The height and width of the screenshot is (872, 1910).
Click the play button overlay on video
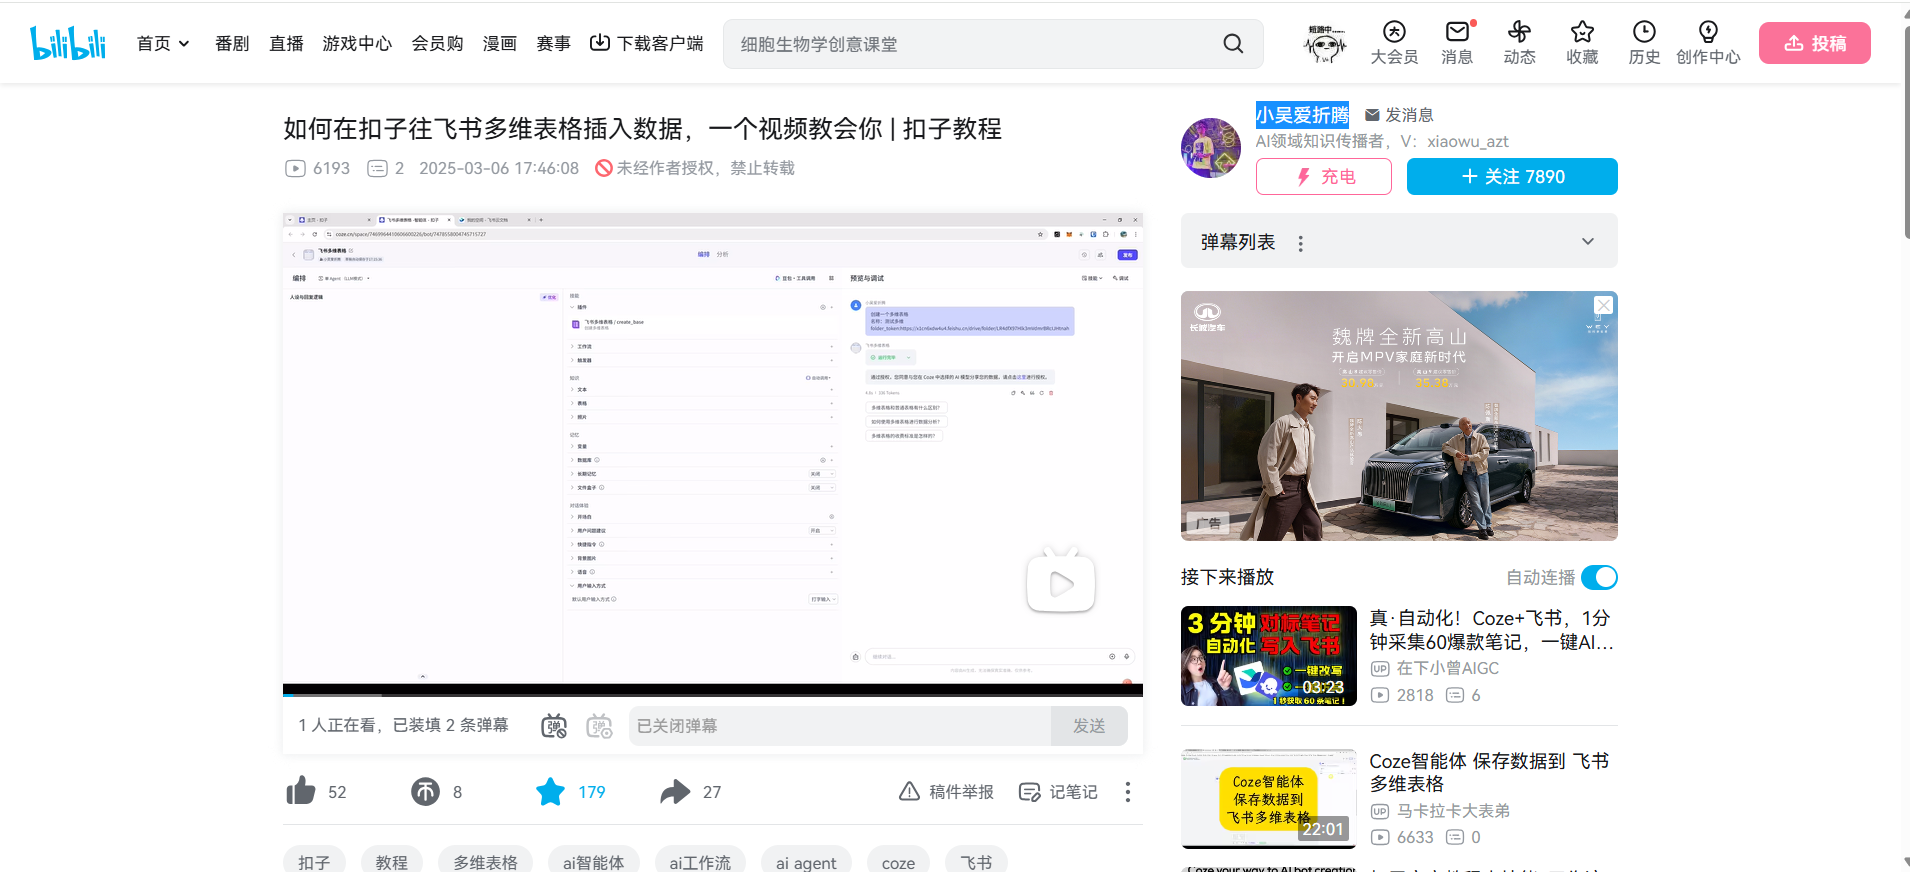1061,582
